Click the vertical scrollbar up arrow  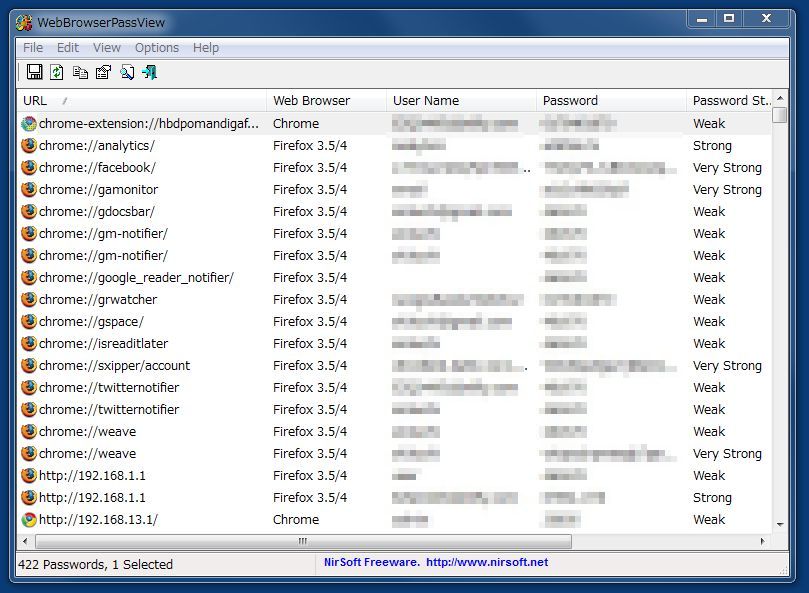tap(780, 98)
